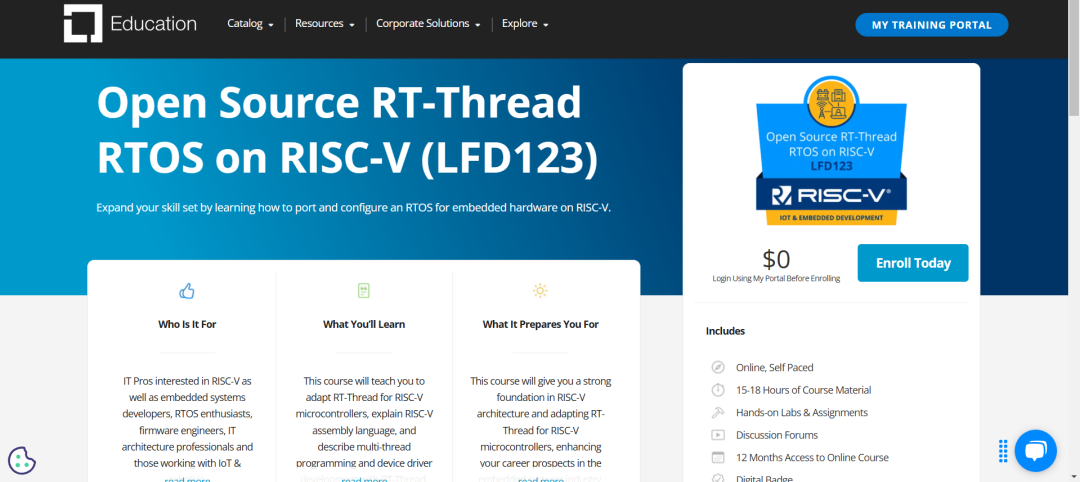Screen dimensions: 1080x482
Task: Expand the Corporate Solutions dropdown menu
Action: click(428, 23)
